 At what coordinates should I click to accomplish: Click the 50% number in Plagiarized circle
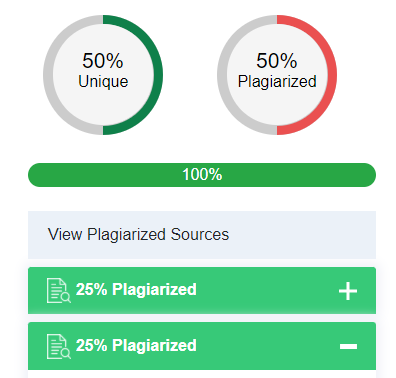click(x=277, y=61)
